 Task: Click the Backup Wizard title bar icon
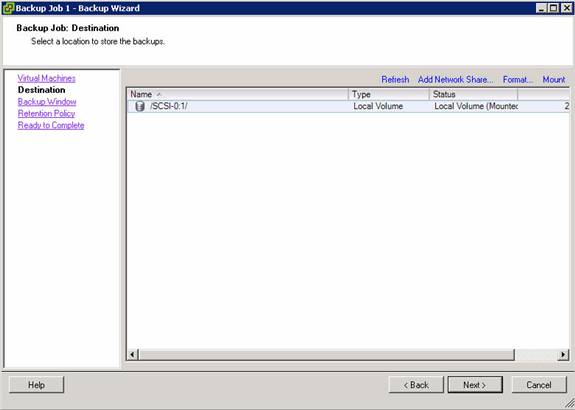point(8,8)
